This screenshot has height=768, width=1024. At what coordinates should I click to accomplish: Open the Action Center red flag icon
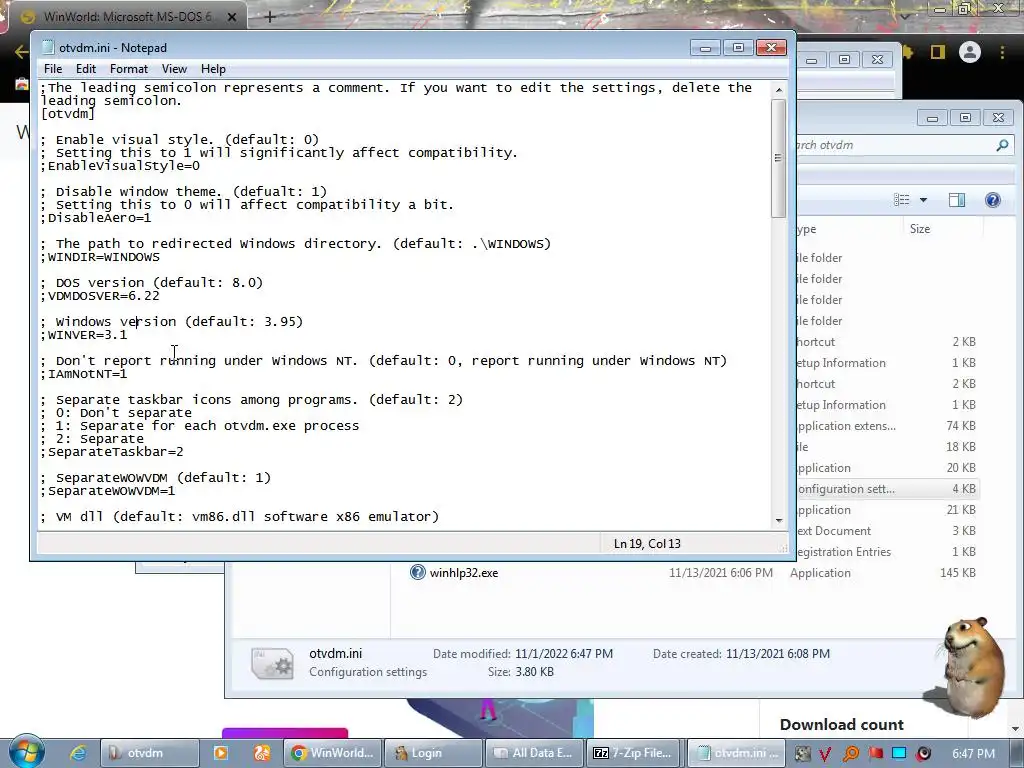(x=875, y=754)
